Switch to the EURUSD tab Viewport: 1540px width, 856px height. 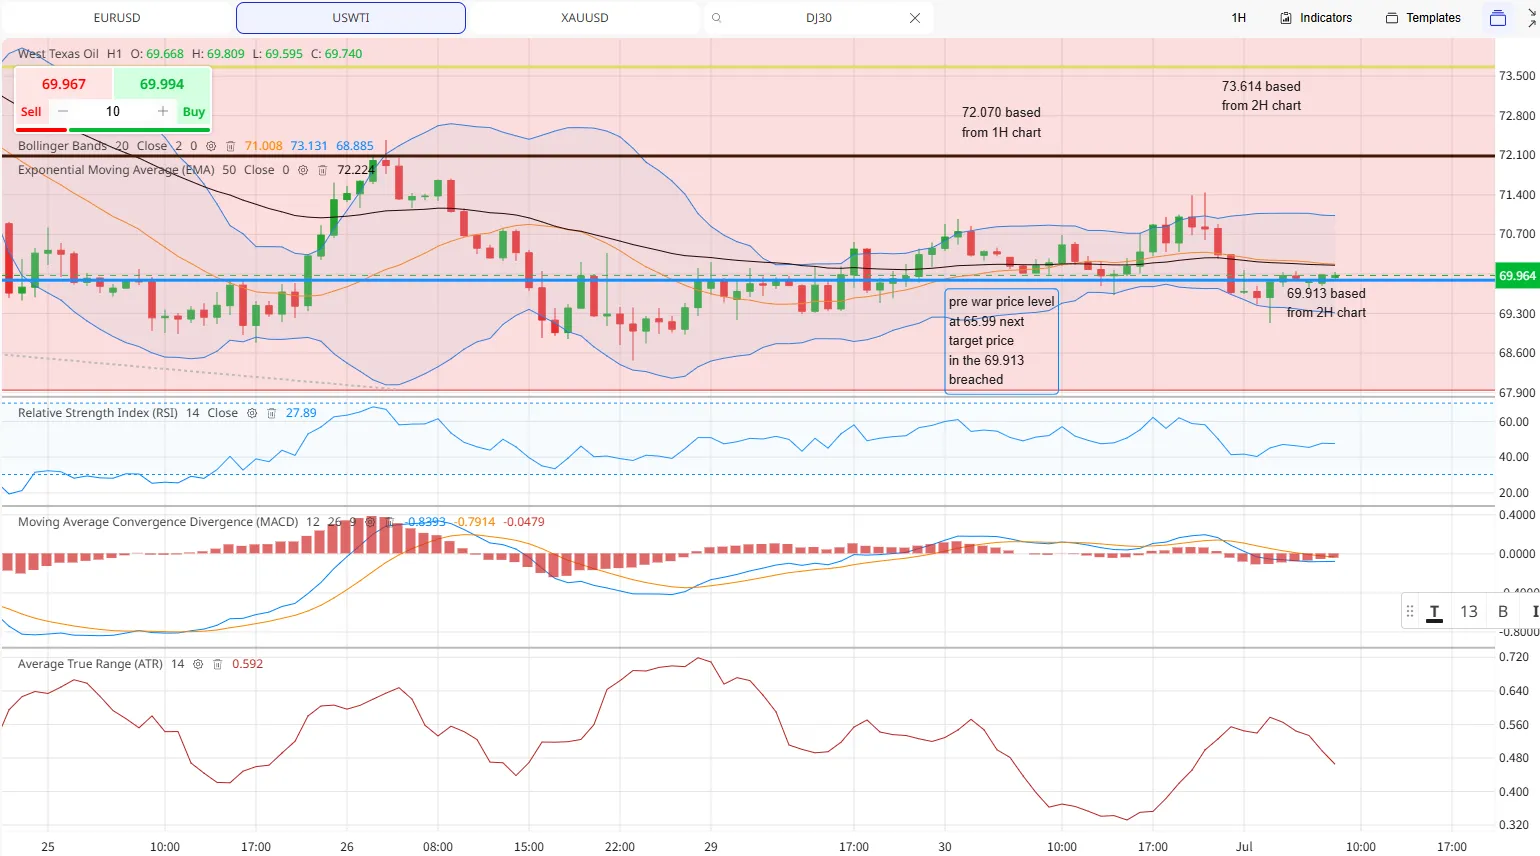click(x=117, y=18)
